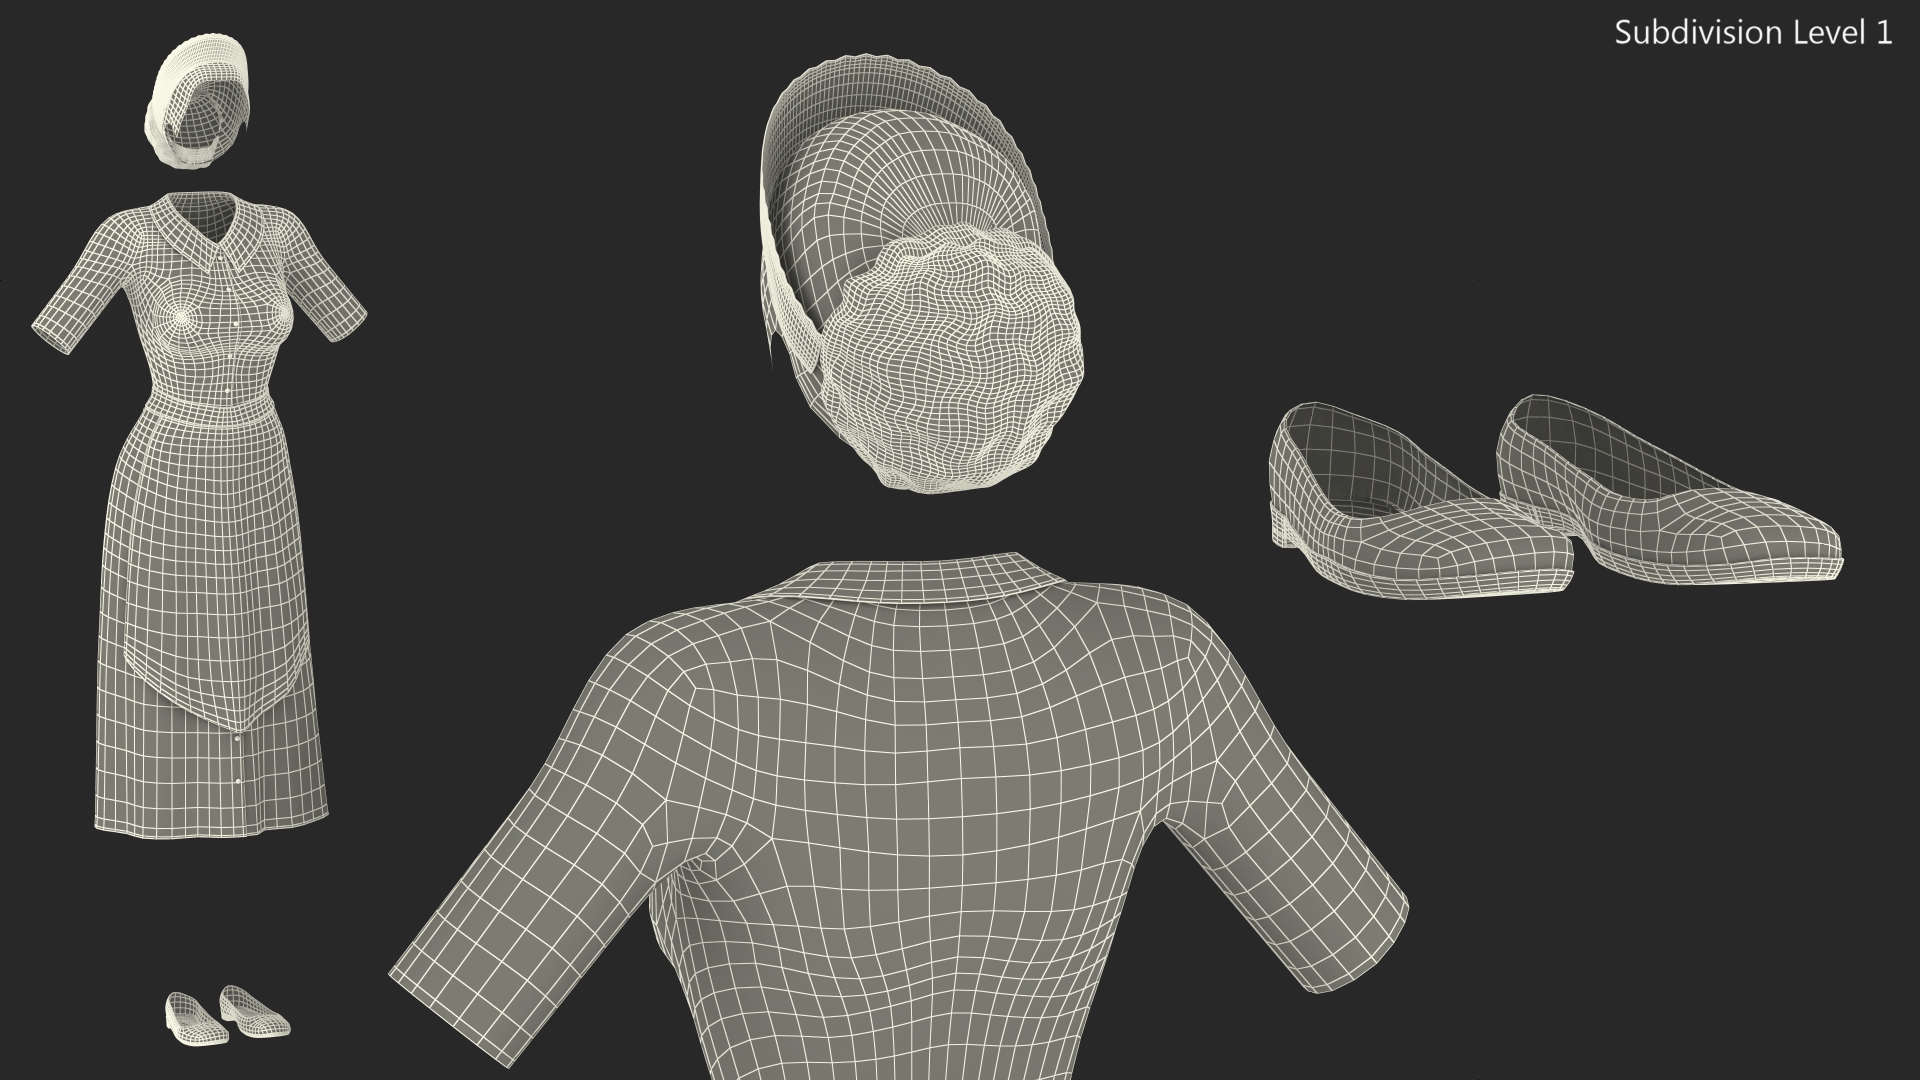The height and width of the screenshot is (1080, 1920).
Task: Click the apron on the small dress
Action: [215, 570]
